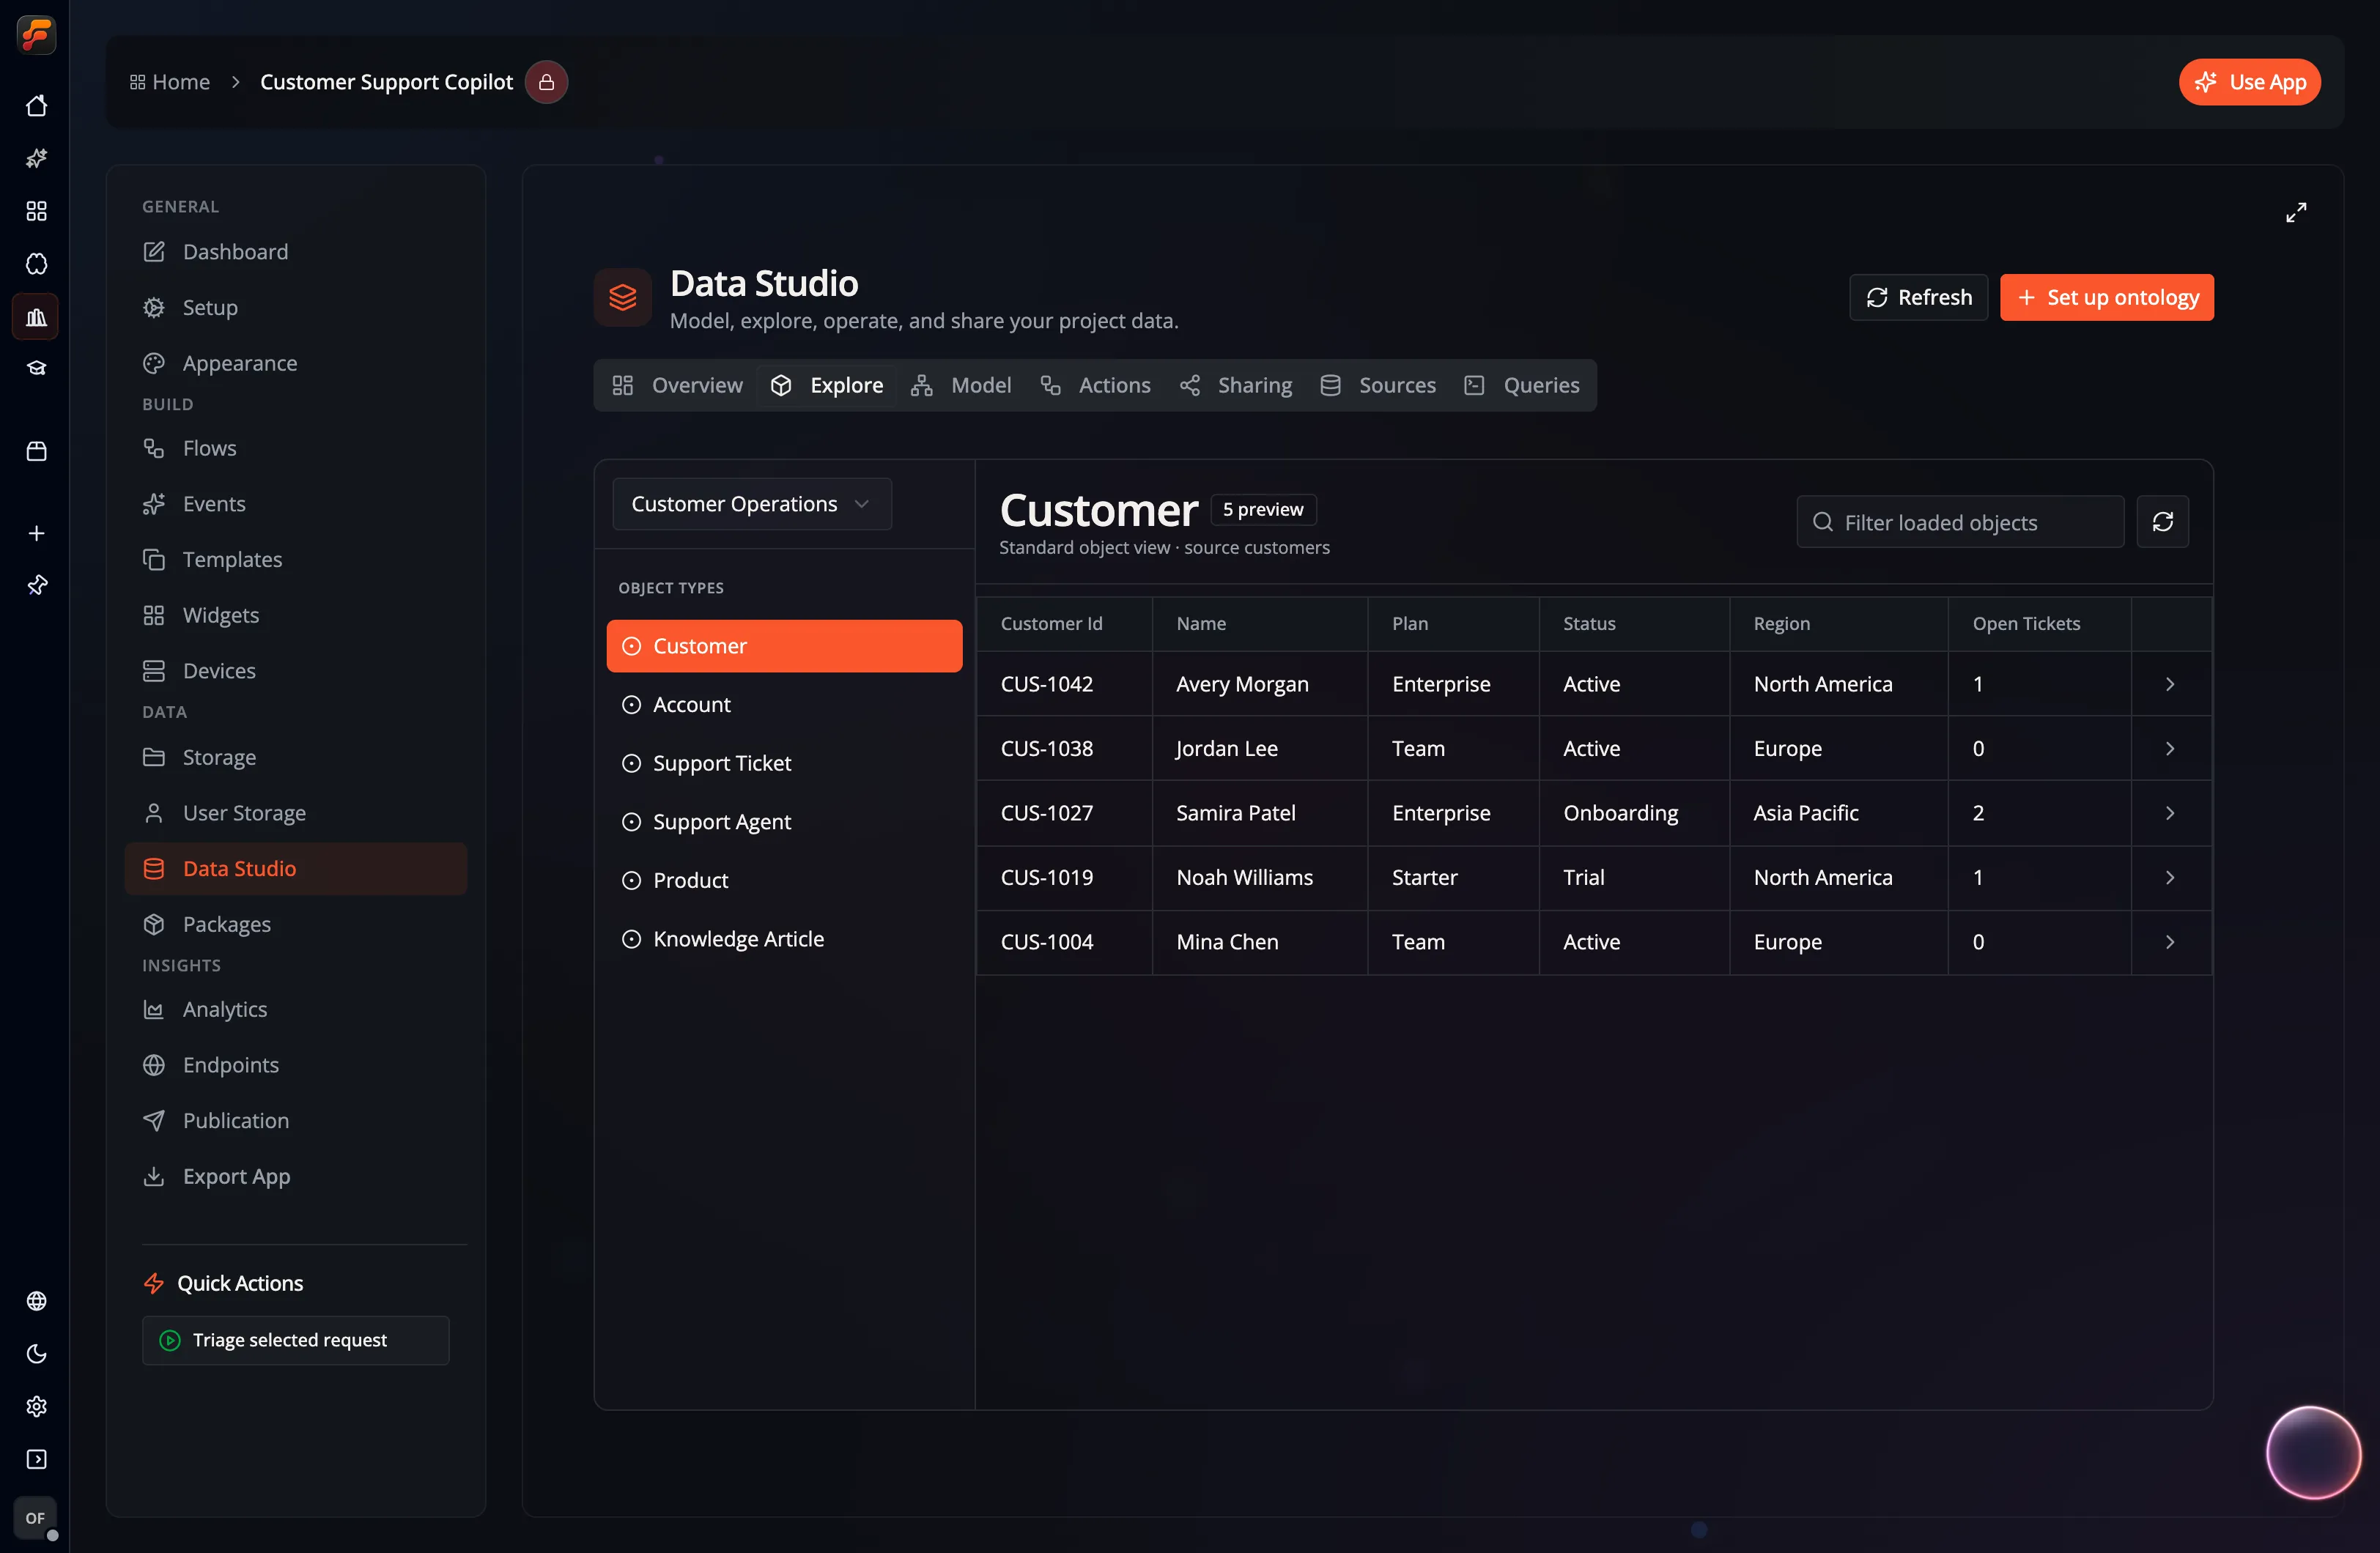Screen dimensions: 2380x1553
Task: Switch to the Overview tab
Action: (677, 385)
